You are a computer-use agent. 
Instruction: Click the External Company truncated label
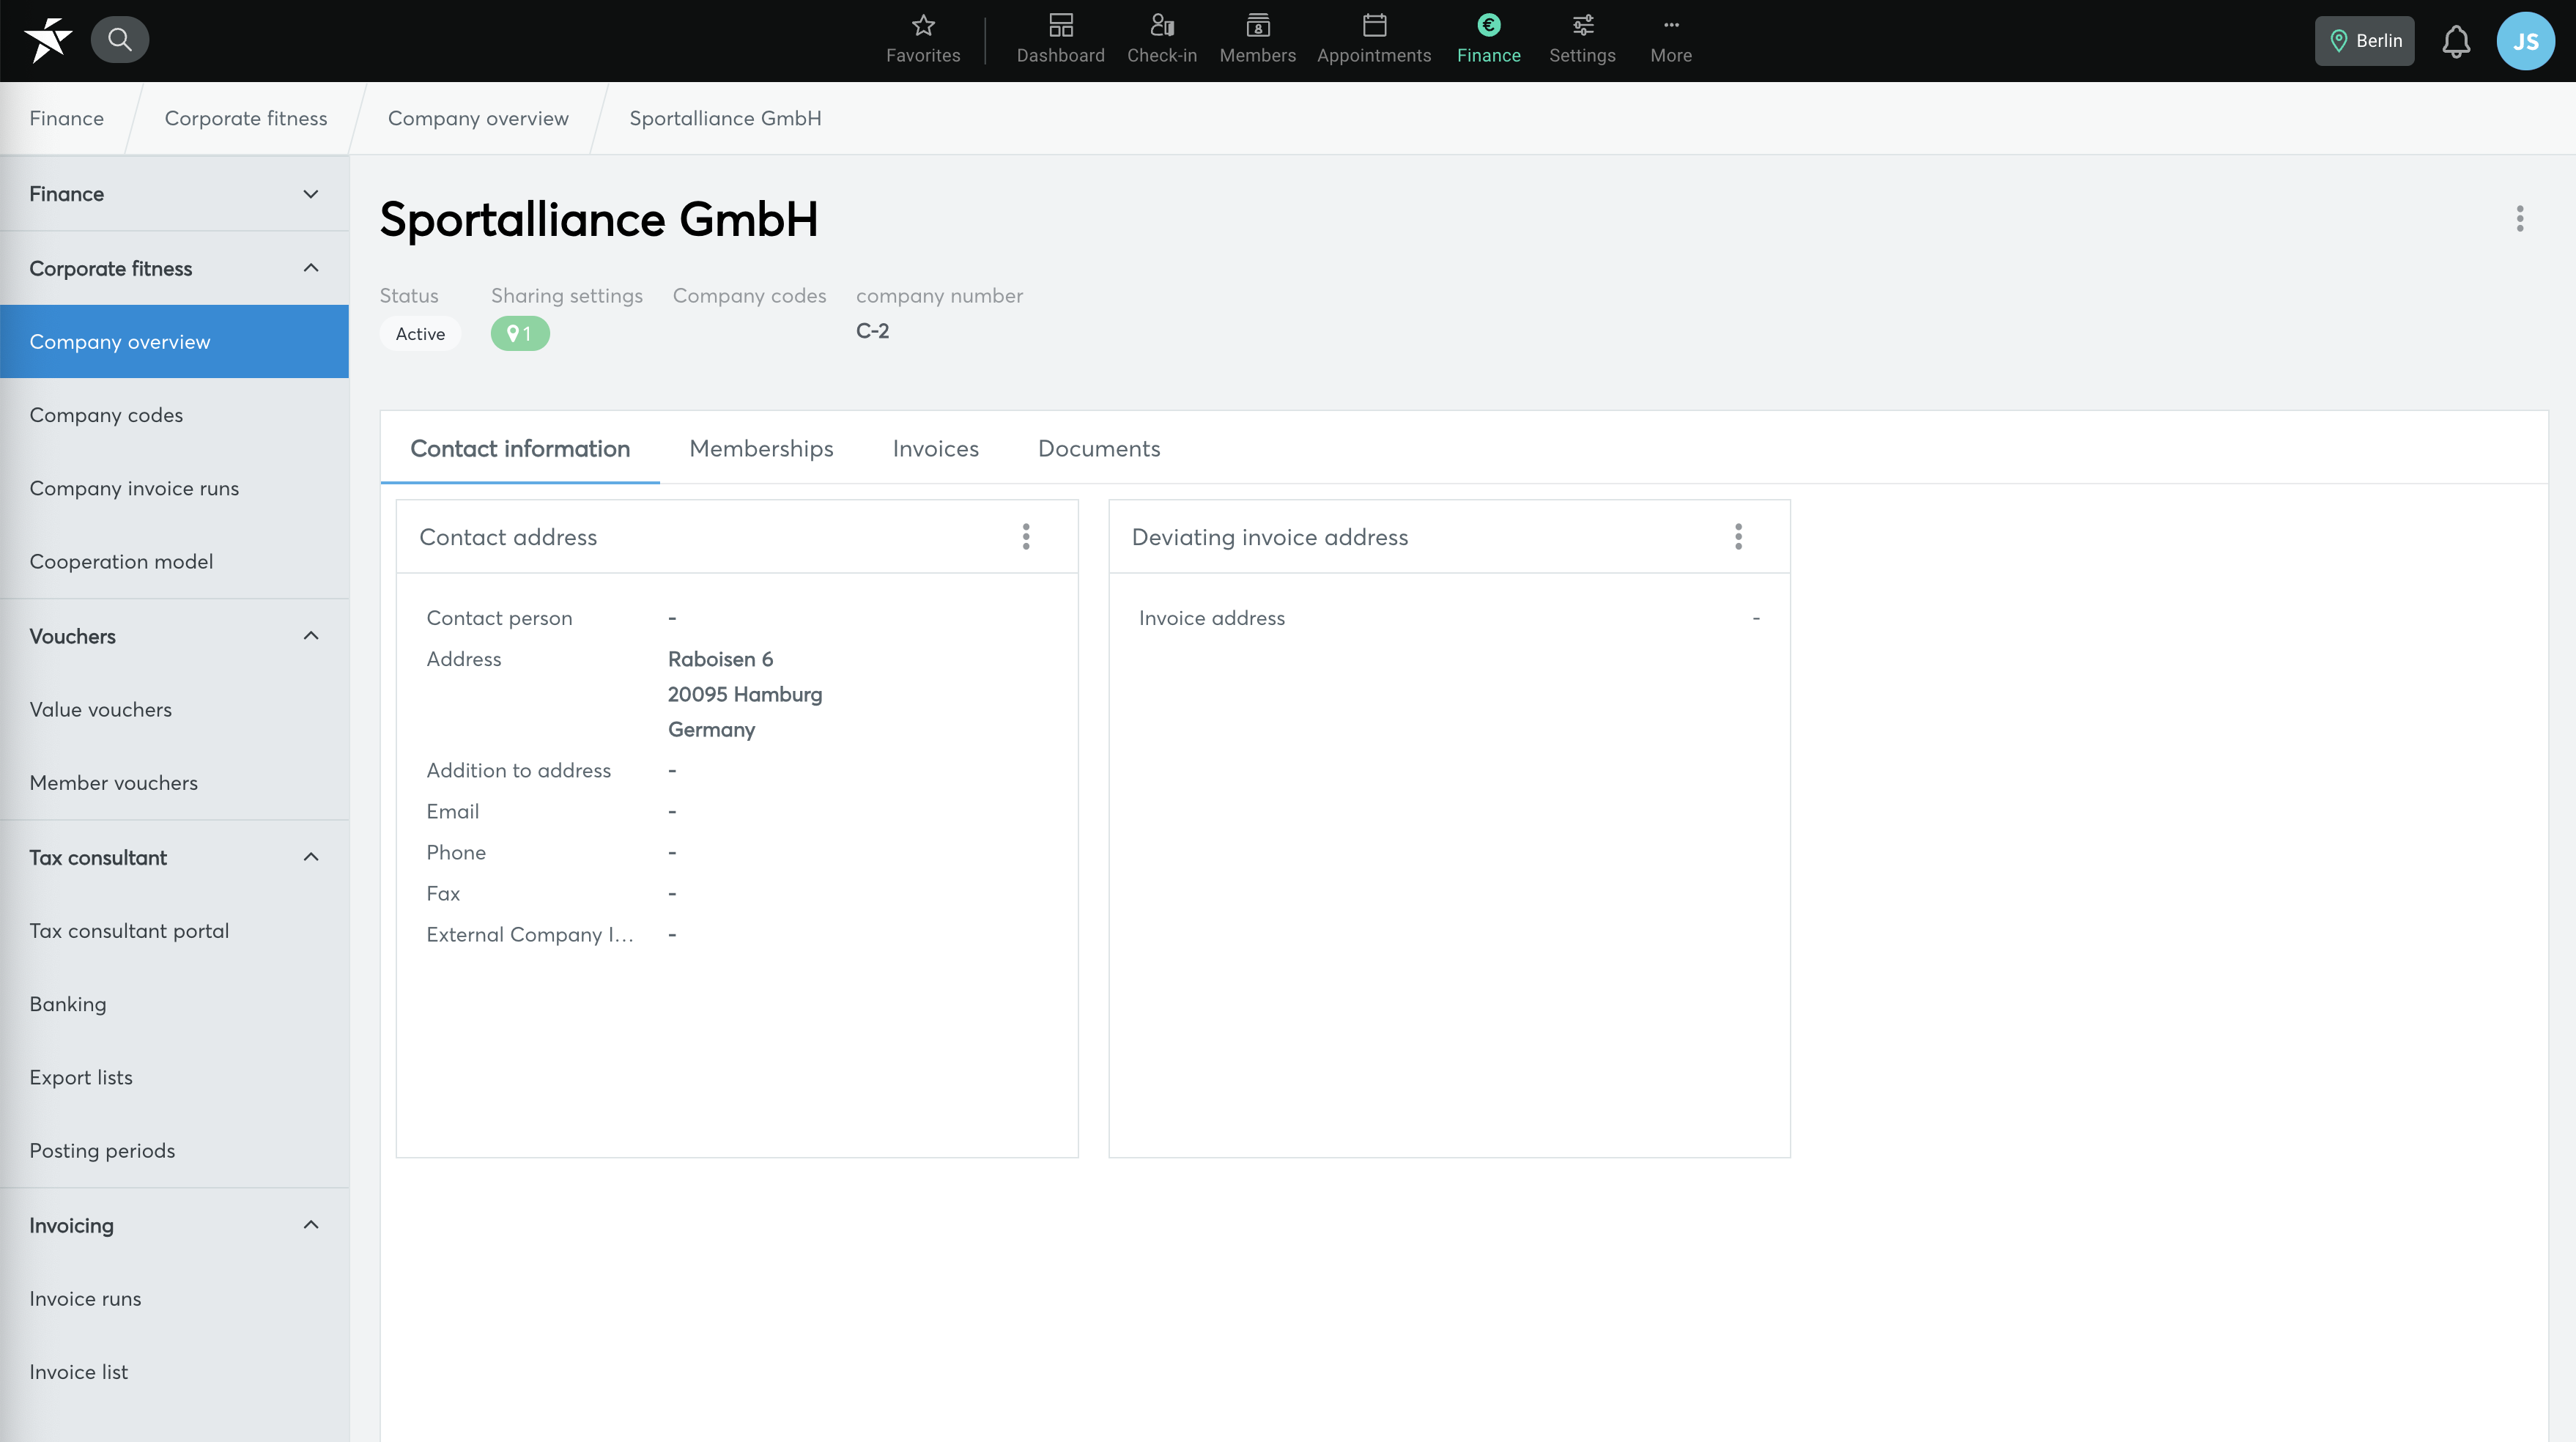530,935
